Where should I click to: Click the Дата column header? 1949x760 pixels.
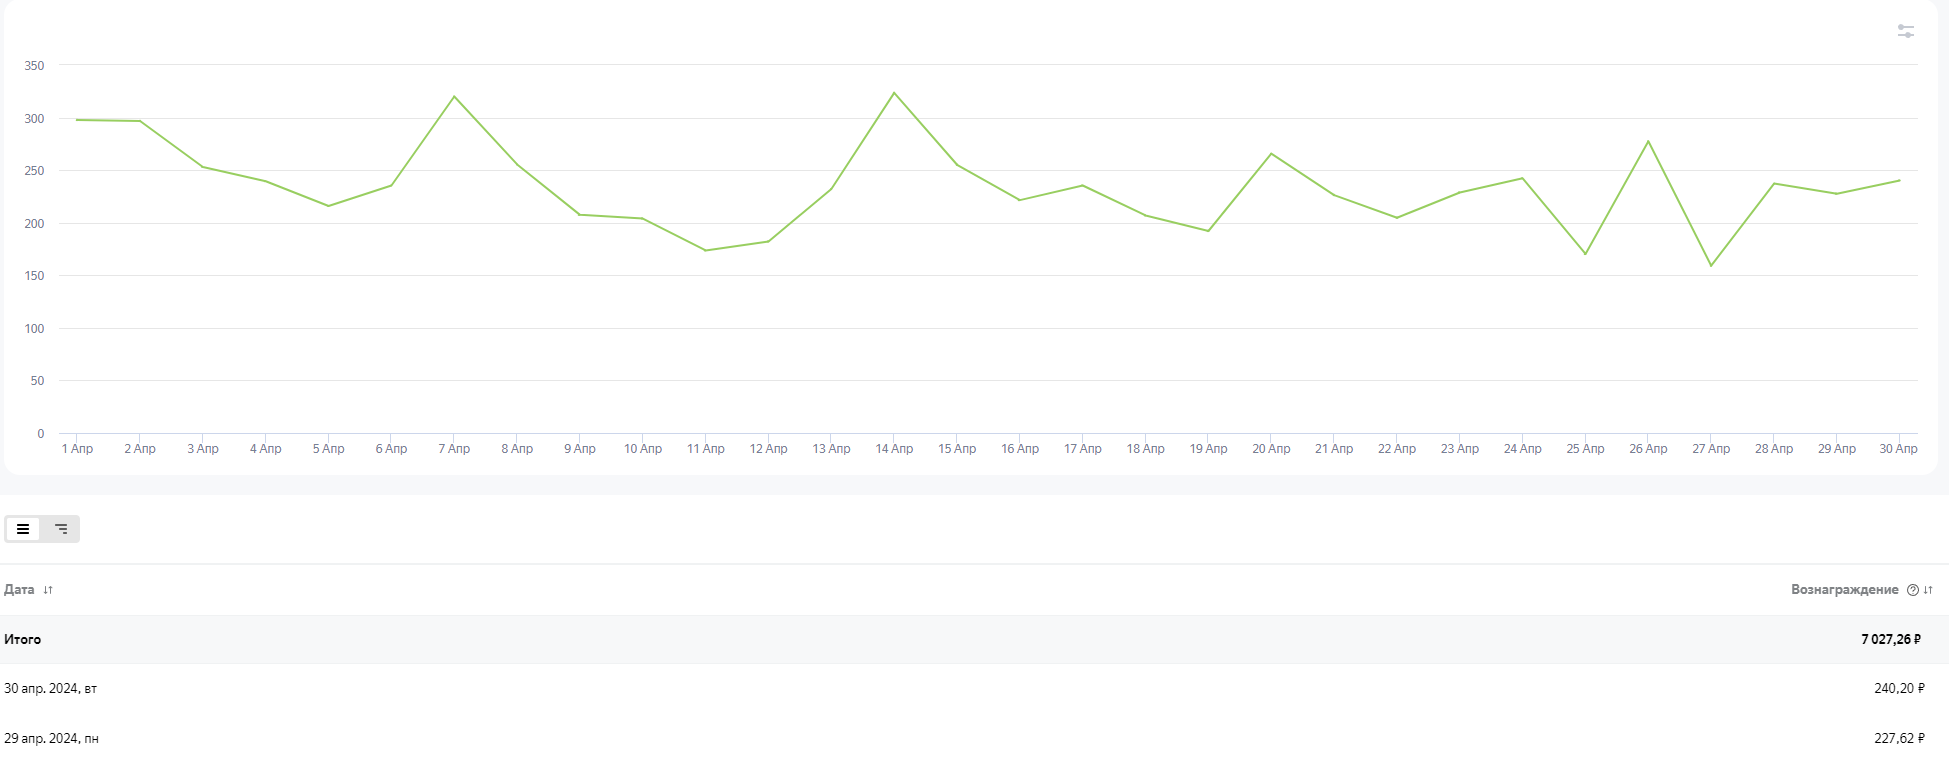click(19, 590)
